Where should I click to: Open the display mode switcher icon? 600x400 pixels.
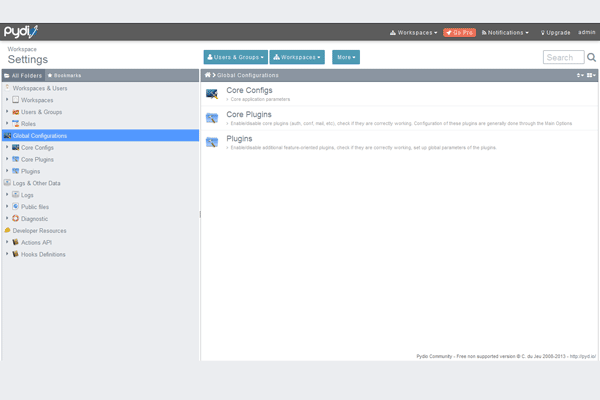(591, 75)
